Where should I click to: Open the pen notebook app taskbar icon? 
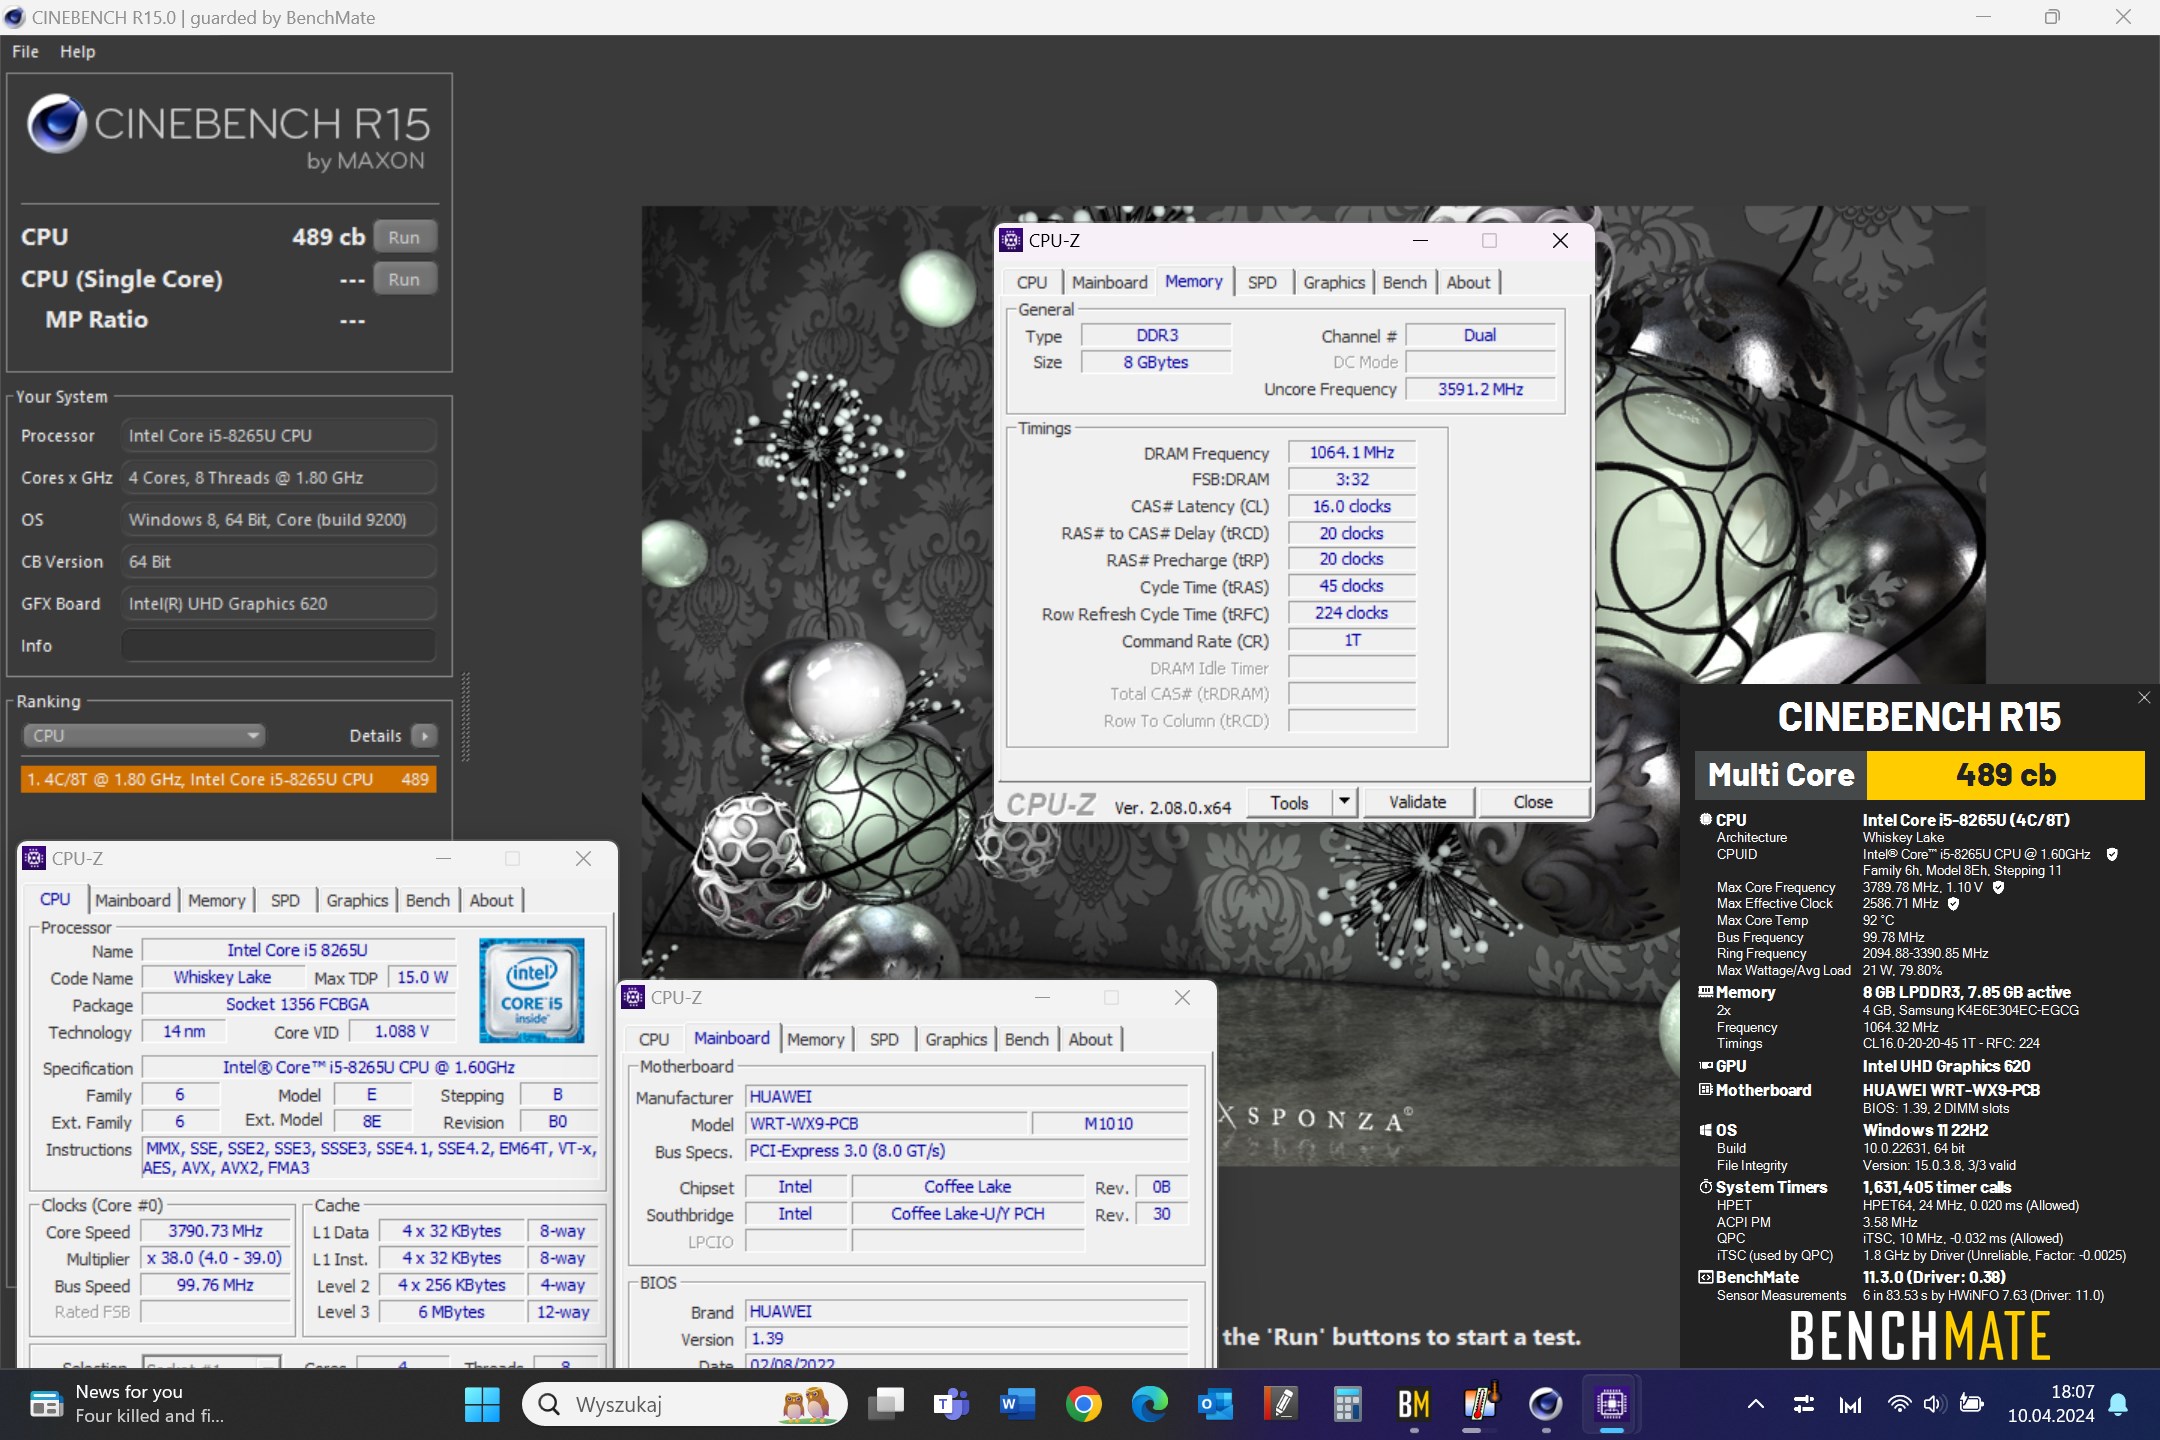[1281, 1405]
